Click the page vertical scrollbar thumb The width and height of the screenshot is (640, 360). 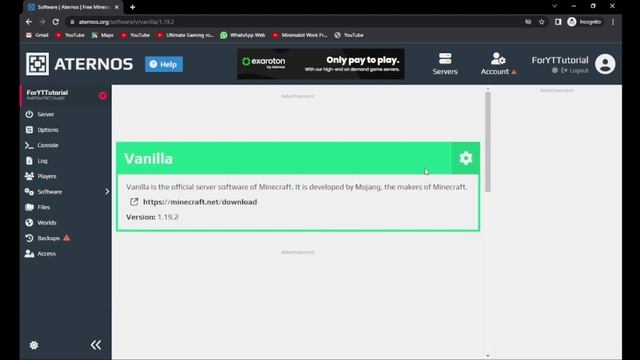(488, 142)
